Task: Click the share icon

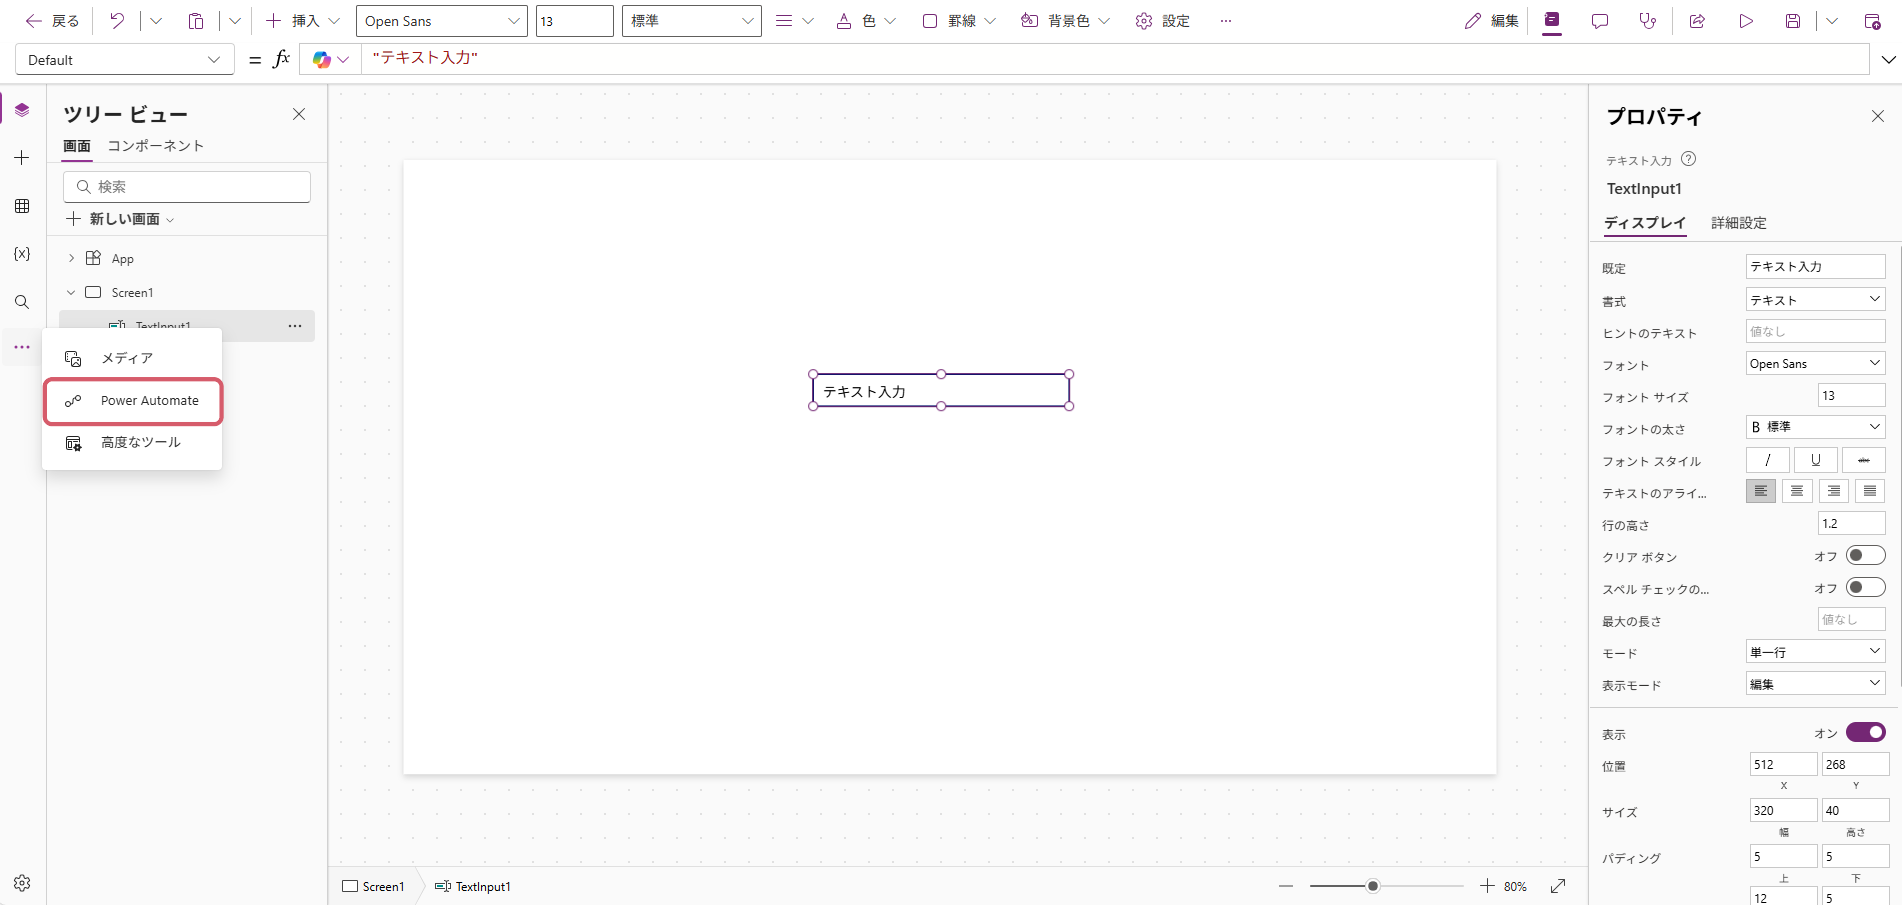Action: 1697,21
